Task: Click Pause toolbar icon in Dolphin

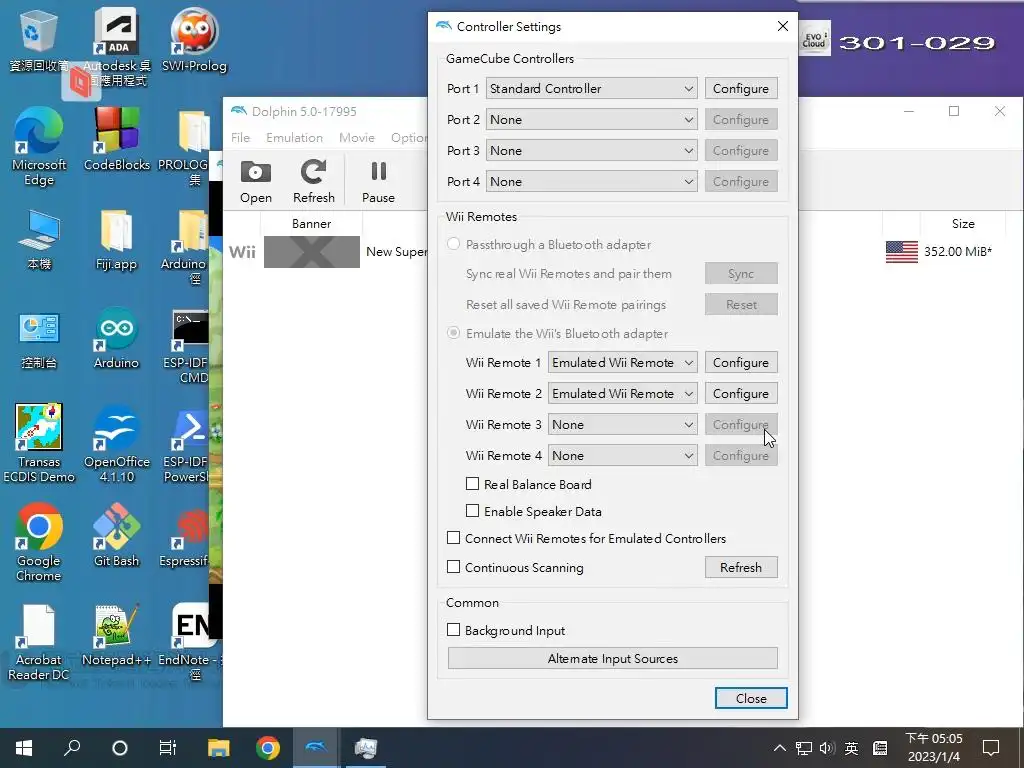Action: point(378,182)
